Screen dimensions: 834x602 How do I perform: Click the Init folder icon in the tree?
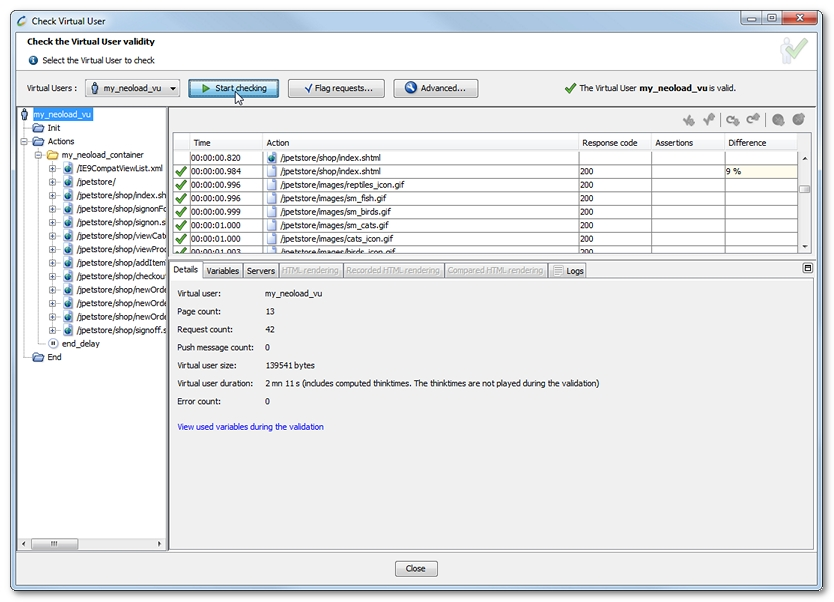point(38,128)
